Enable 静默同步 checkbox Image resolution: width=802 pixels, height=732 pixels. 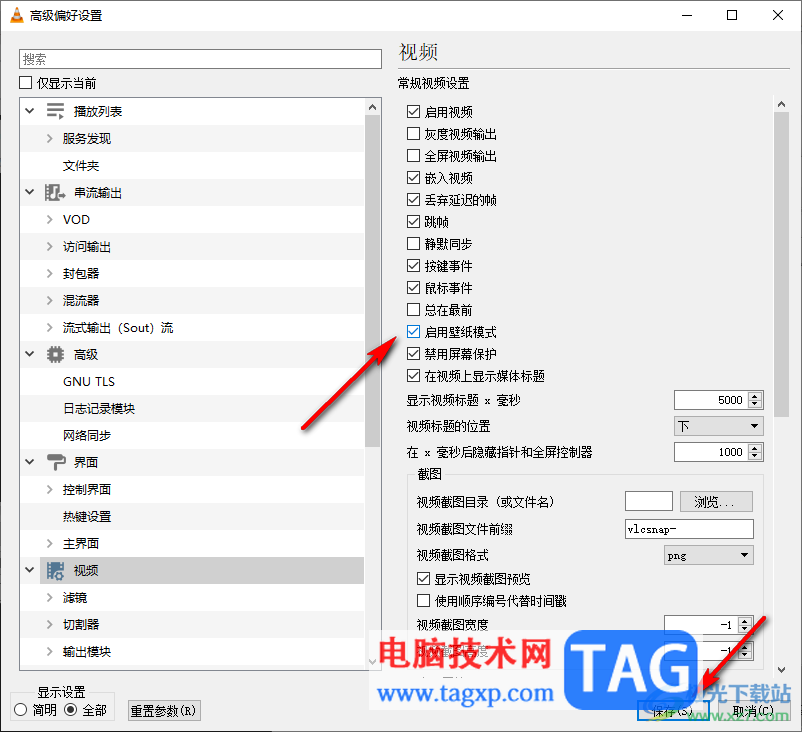413,243
